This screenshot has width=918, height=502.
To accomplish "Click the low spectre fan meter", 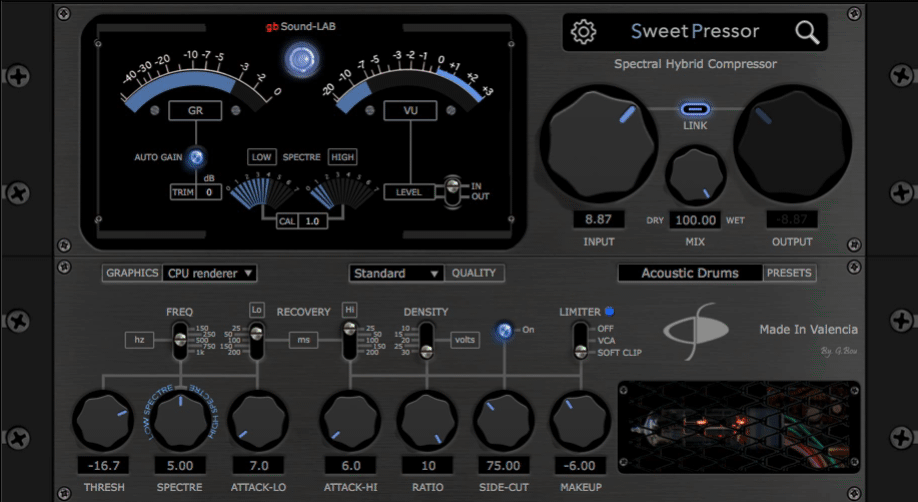I will (263, 192).
